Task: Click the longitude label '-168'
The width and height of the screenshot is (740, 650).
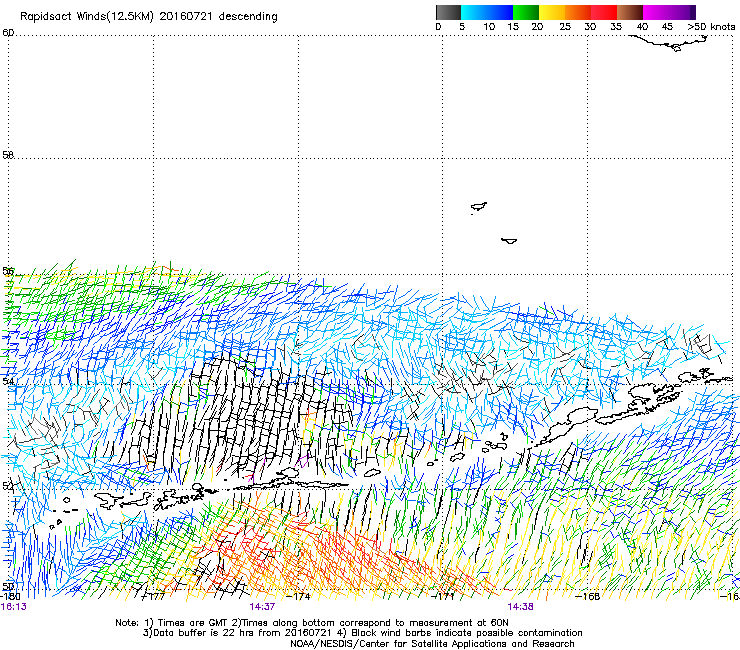Action: (x=588, y=596)
